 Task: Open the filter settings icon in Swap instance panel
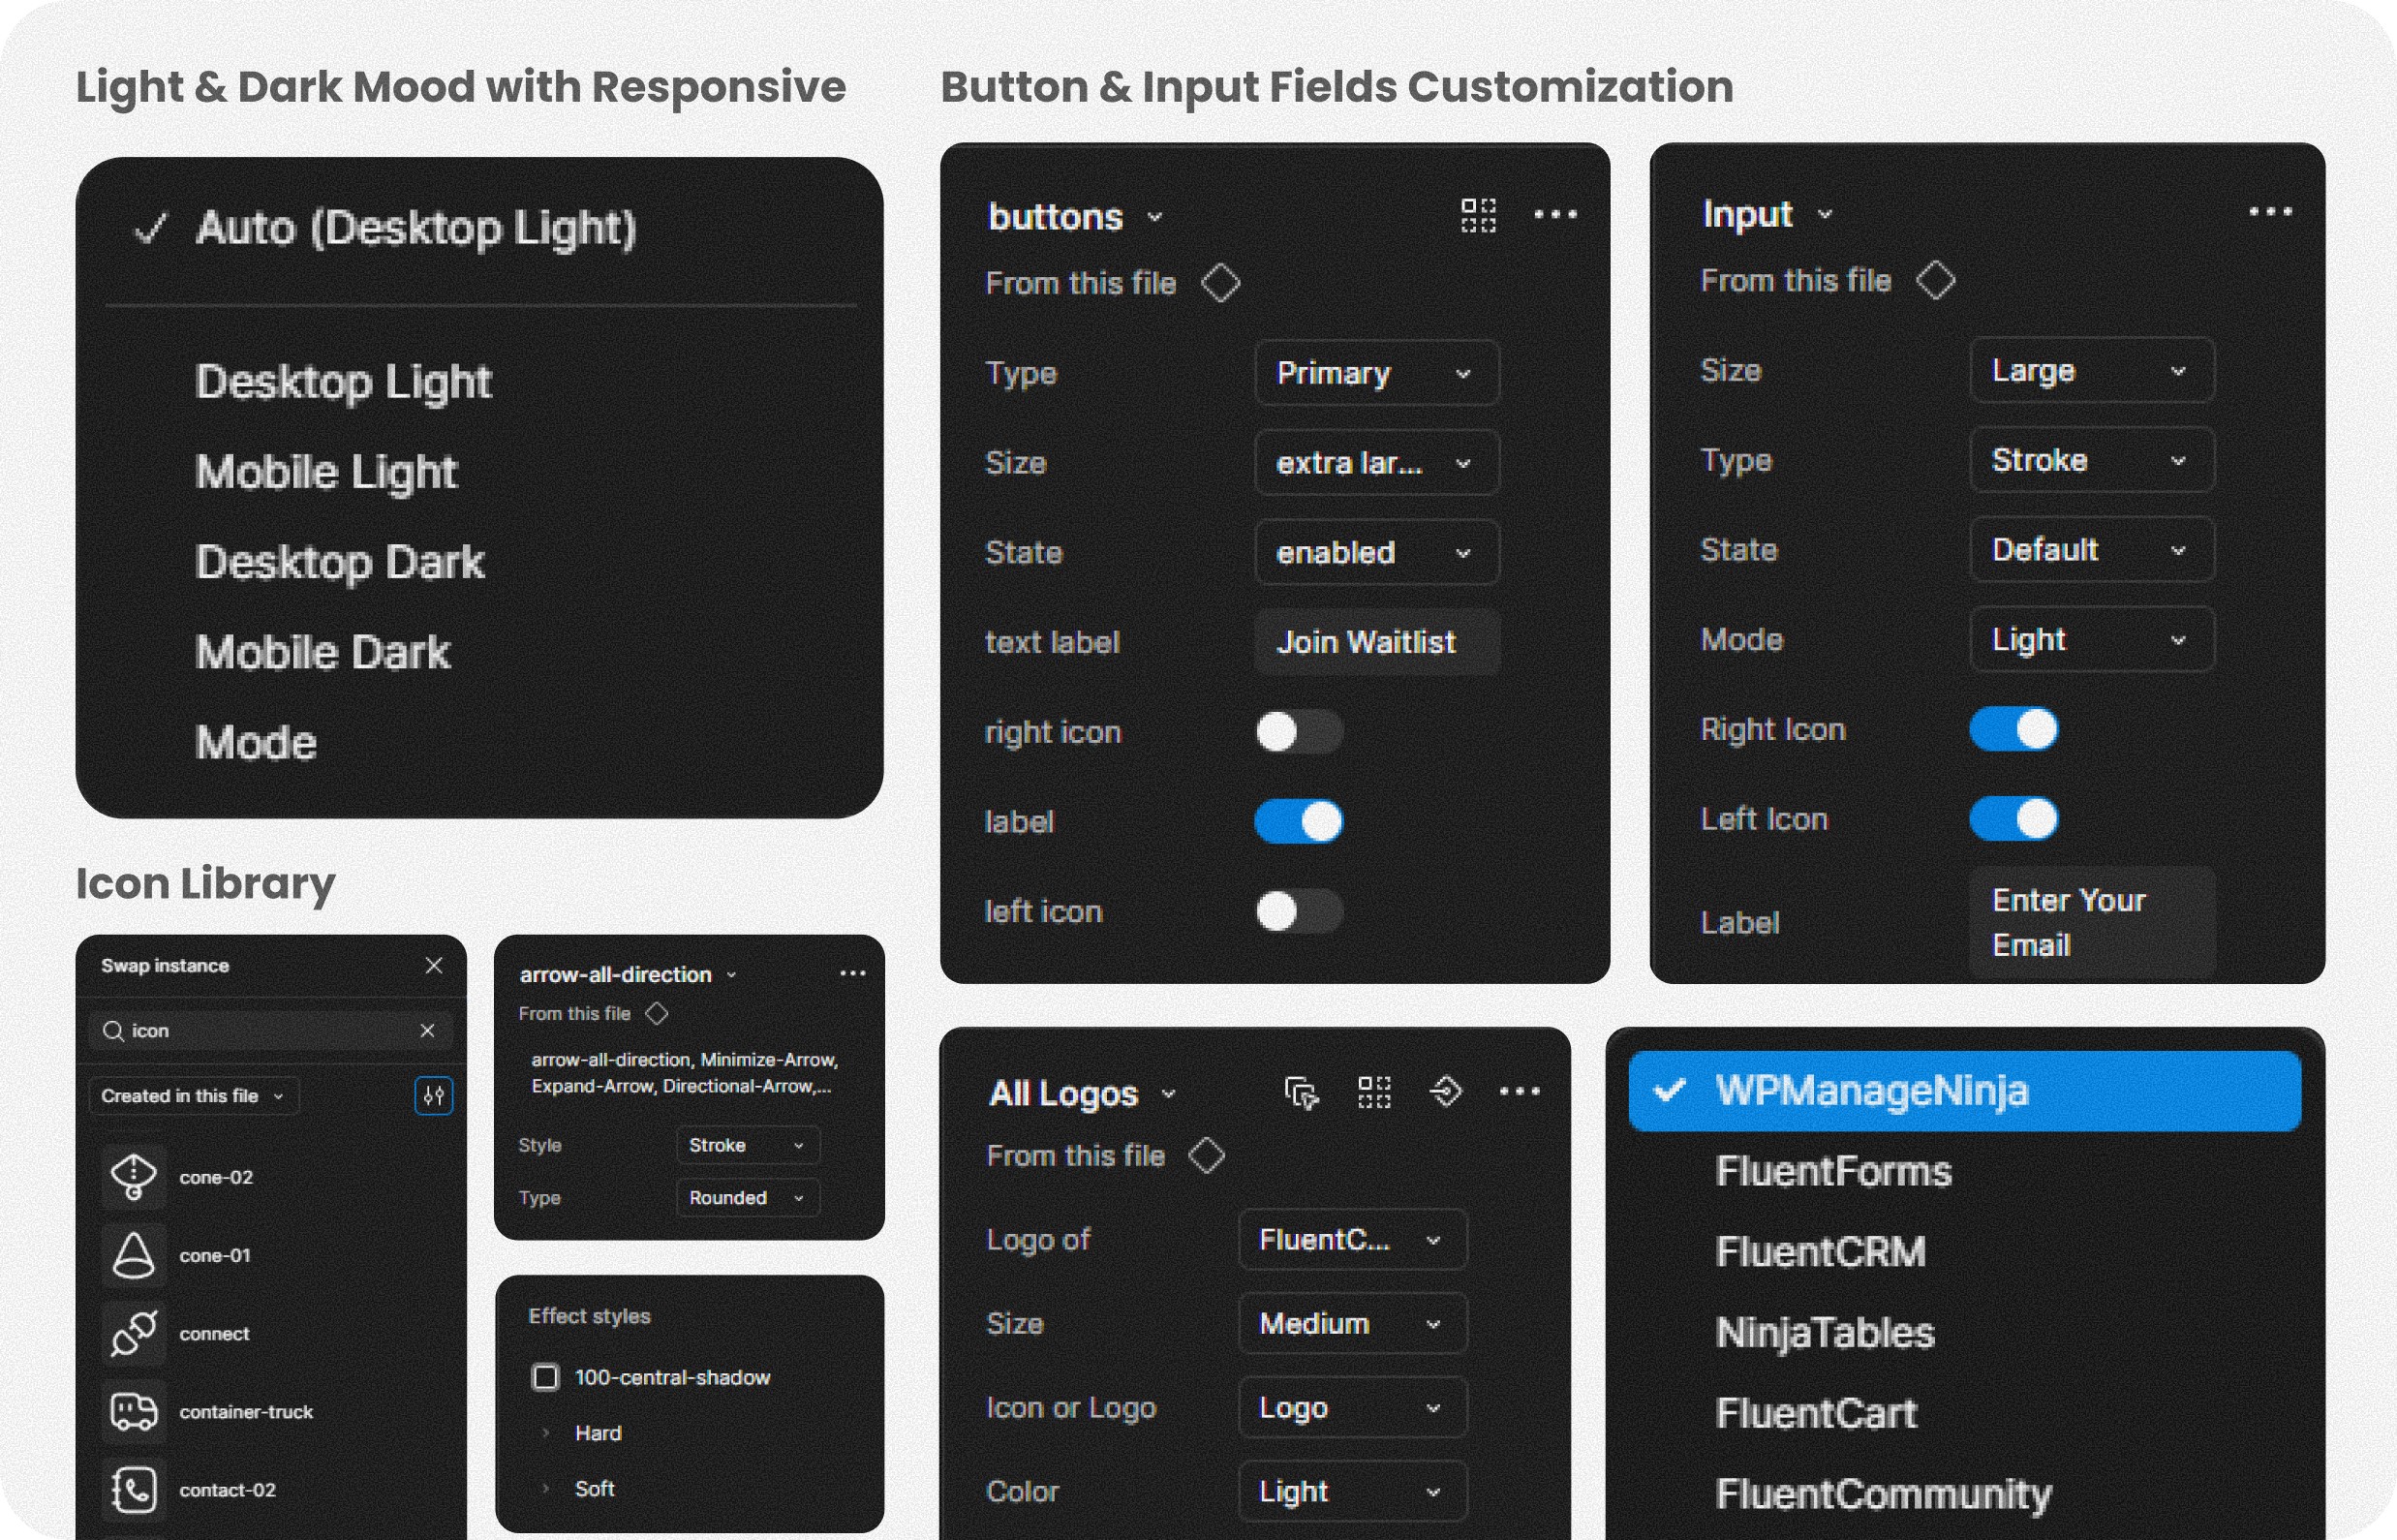pos(434,1095)
